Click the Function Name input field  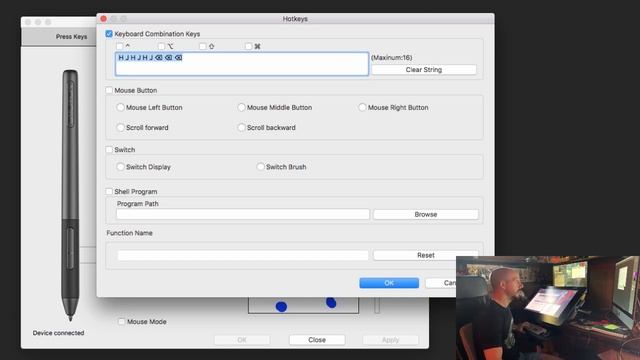pyautogui.click(x=243, y=255)
